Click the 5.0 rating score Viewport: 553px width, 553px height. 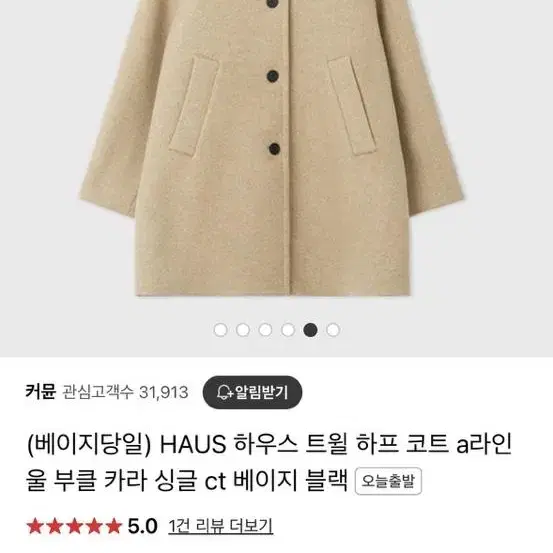[x=142, y=526]
